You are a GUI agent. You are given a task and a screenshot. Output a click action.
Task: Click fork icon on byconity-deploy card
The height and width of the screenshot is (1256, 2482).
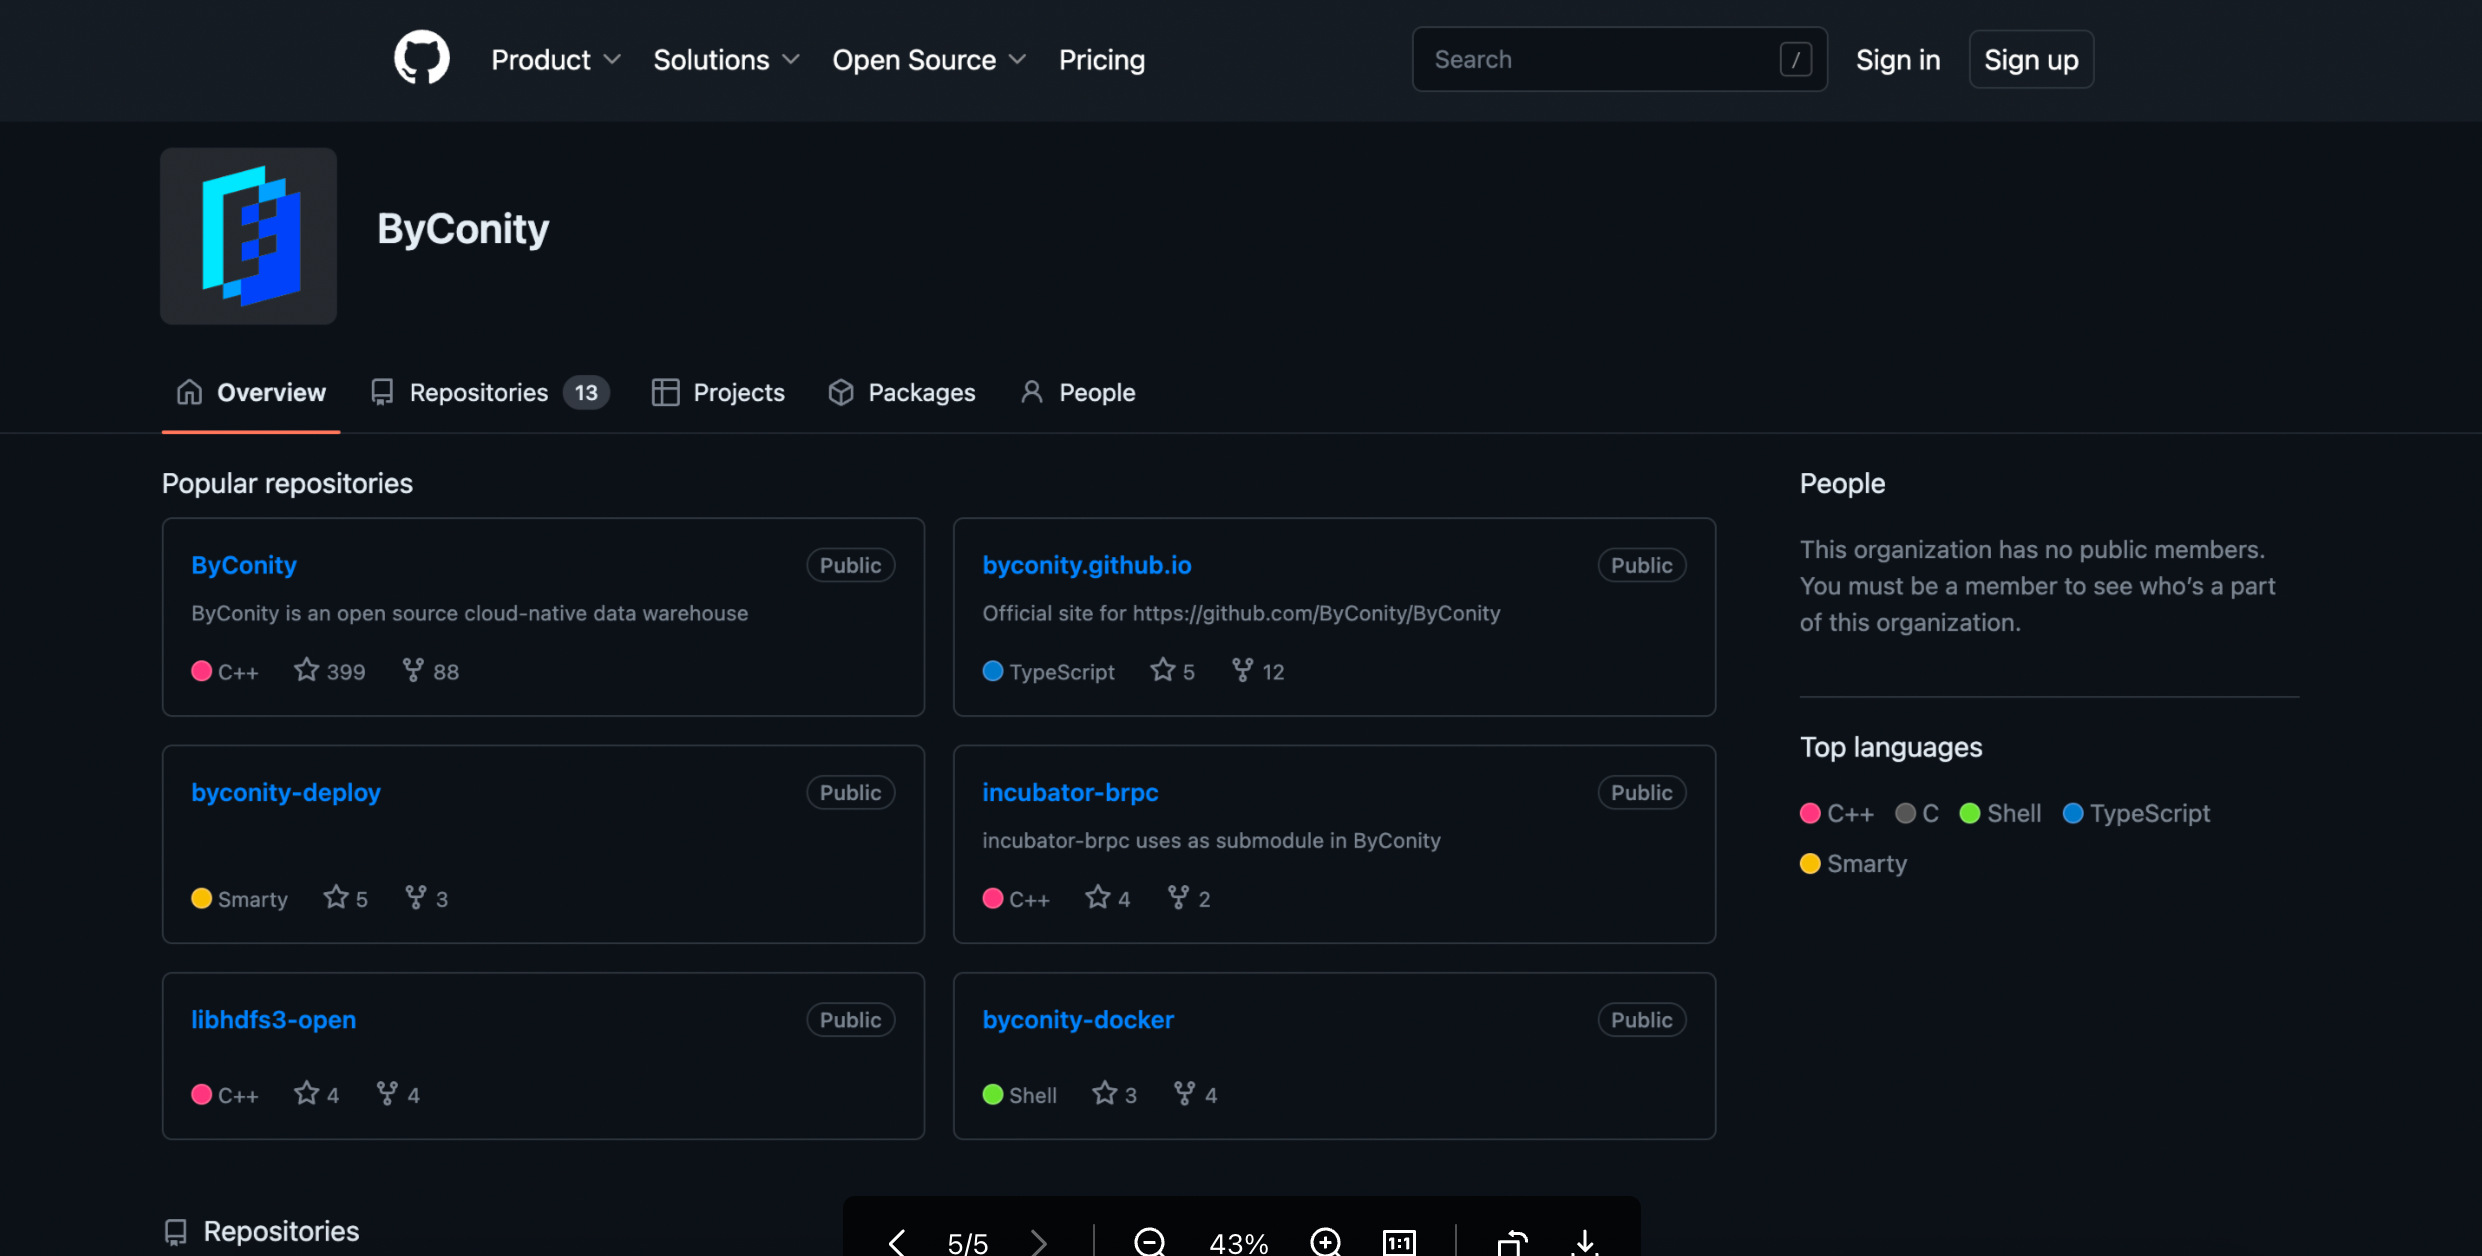click(415, 897)
